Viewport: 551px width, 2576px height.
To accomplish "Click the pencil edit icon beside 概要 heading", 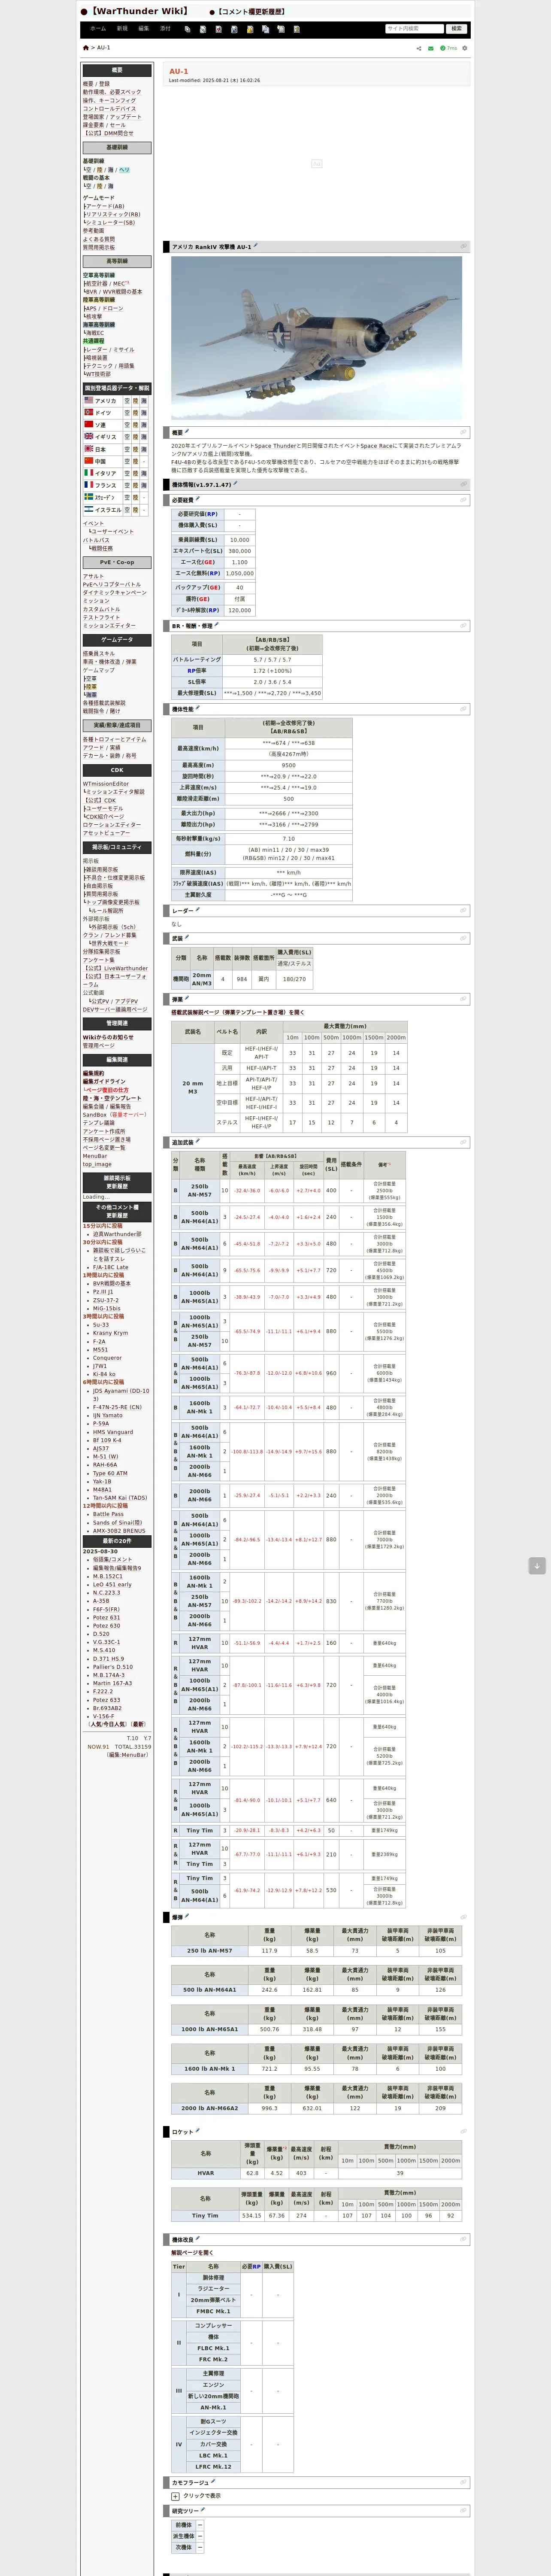I will (x=187, y=432).
